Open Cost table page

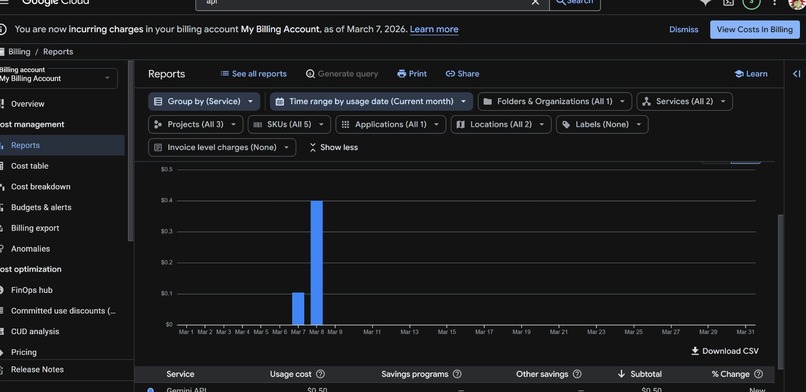click(x=30, y=166)
